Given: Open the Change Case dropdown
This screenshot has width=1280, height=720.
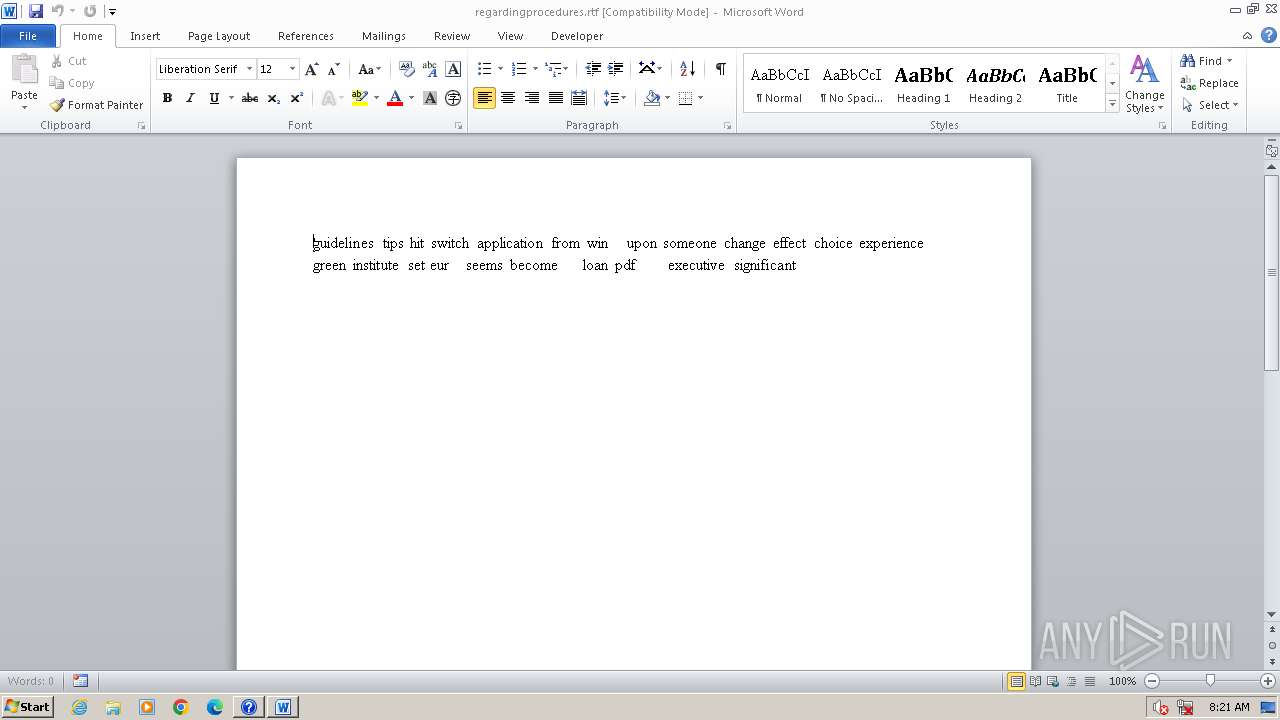Looking at the screenshot, I should (369, 69).
